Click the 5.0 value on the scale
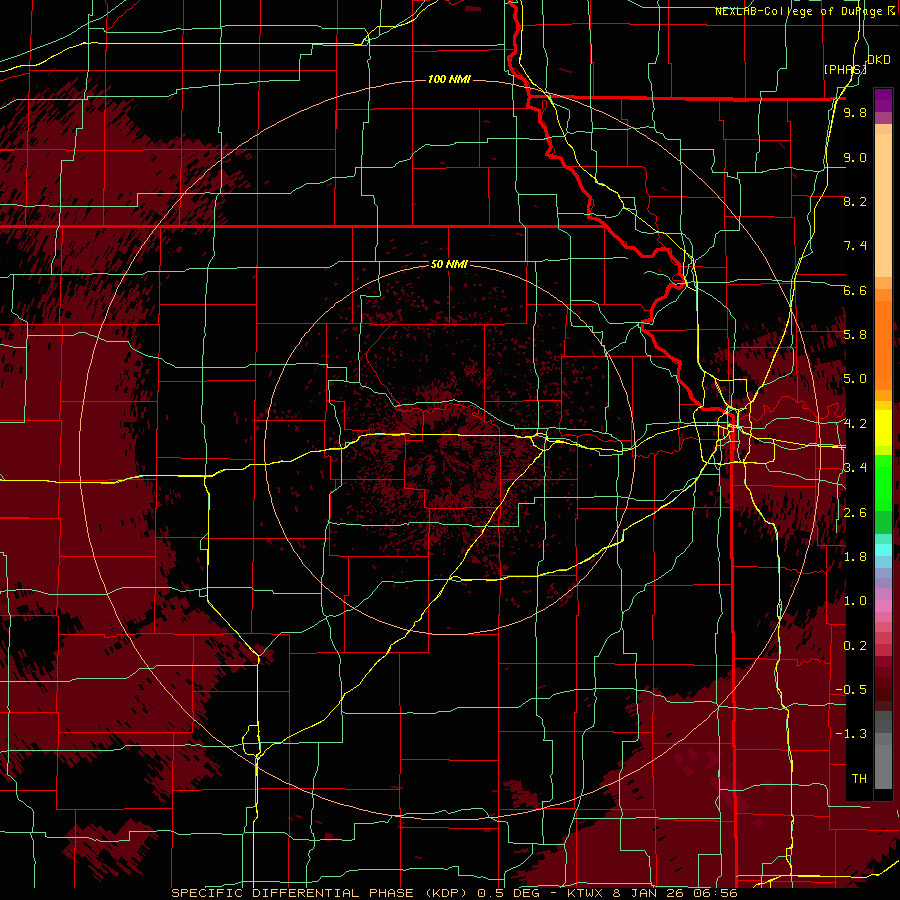This screenshot has width=900, height=900. point(855,379)
